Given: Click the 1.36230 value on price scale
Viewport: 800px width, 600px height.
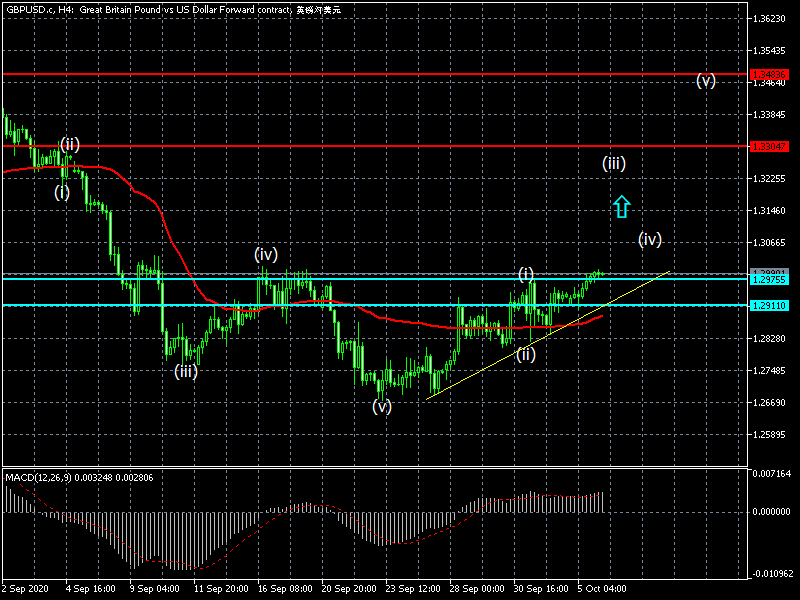Looking at the screenshot, I should (x=771, y=19).
